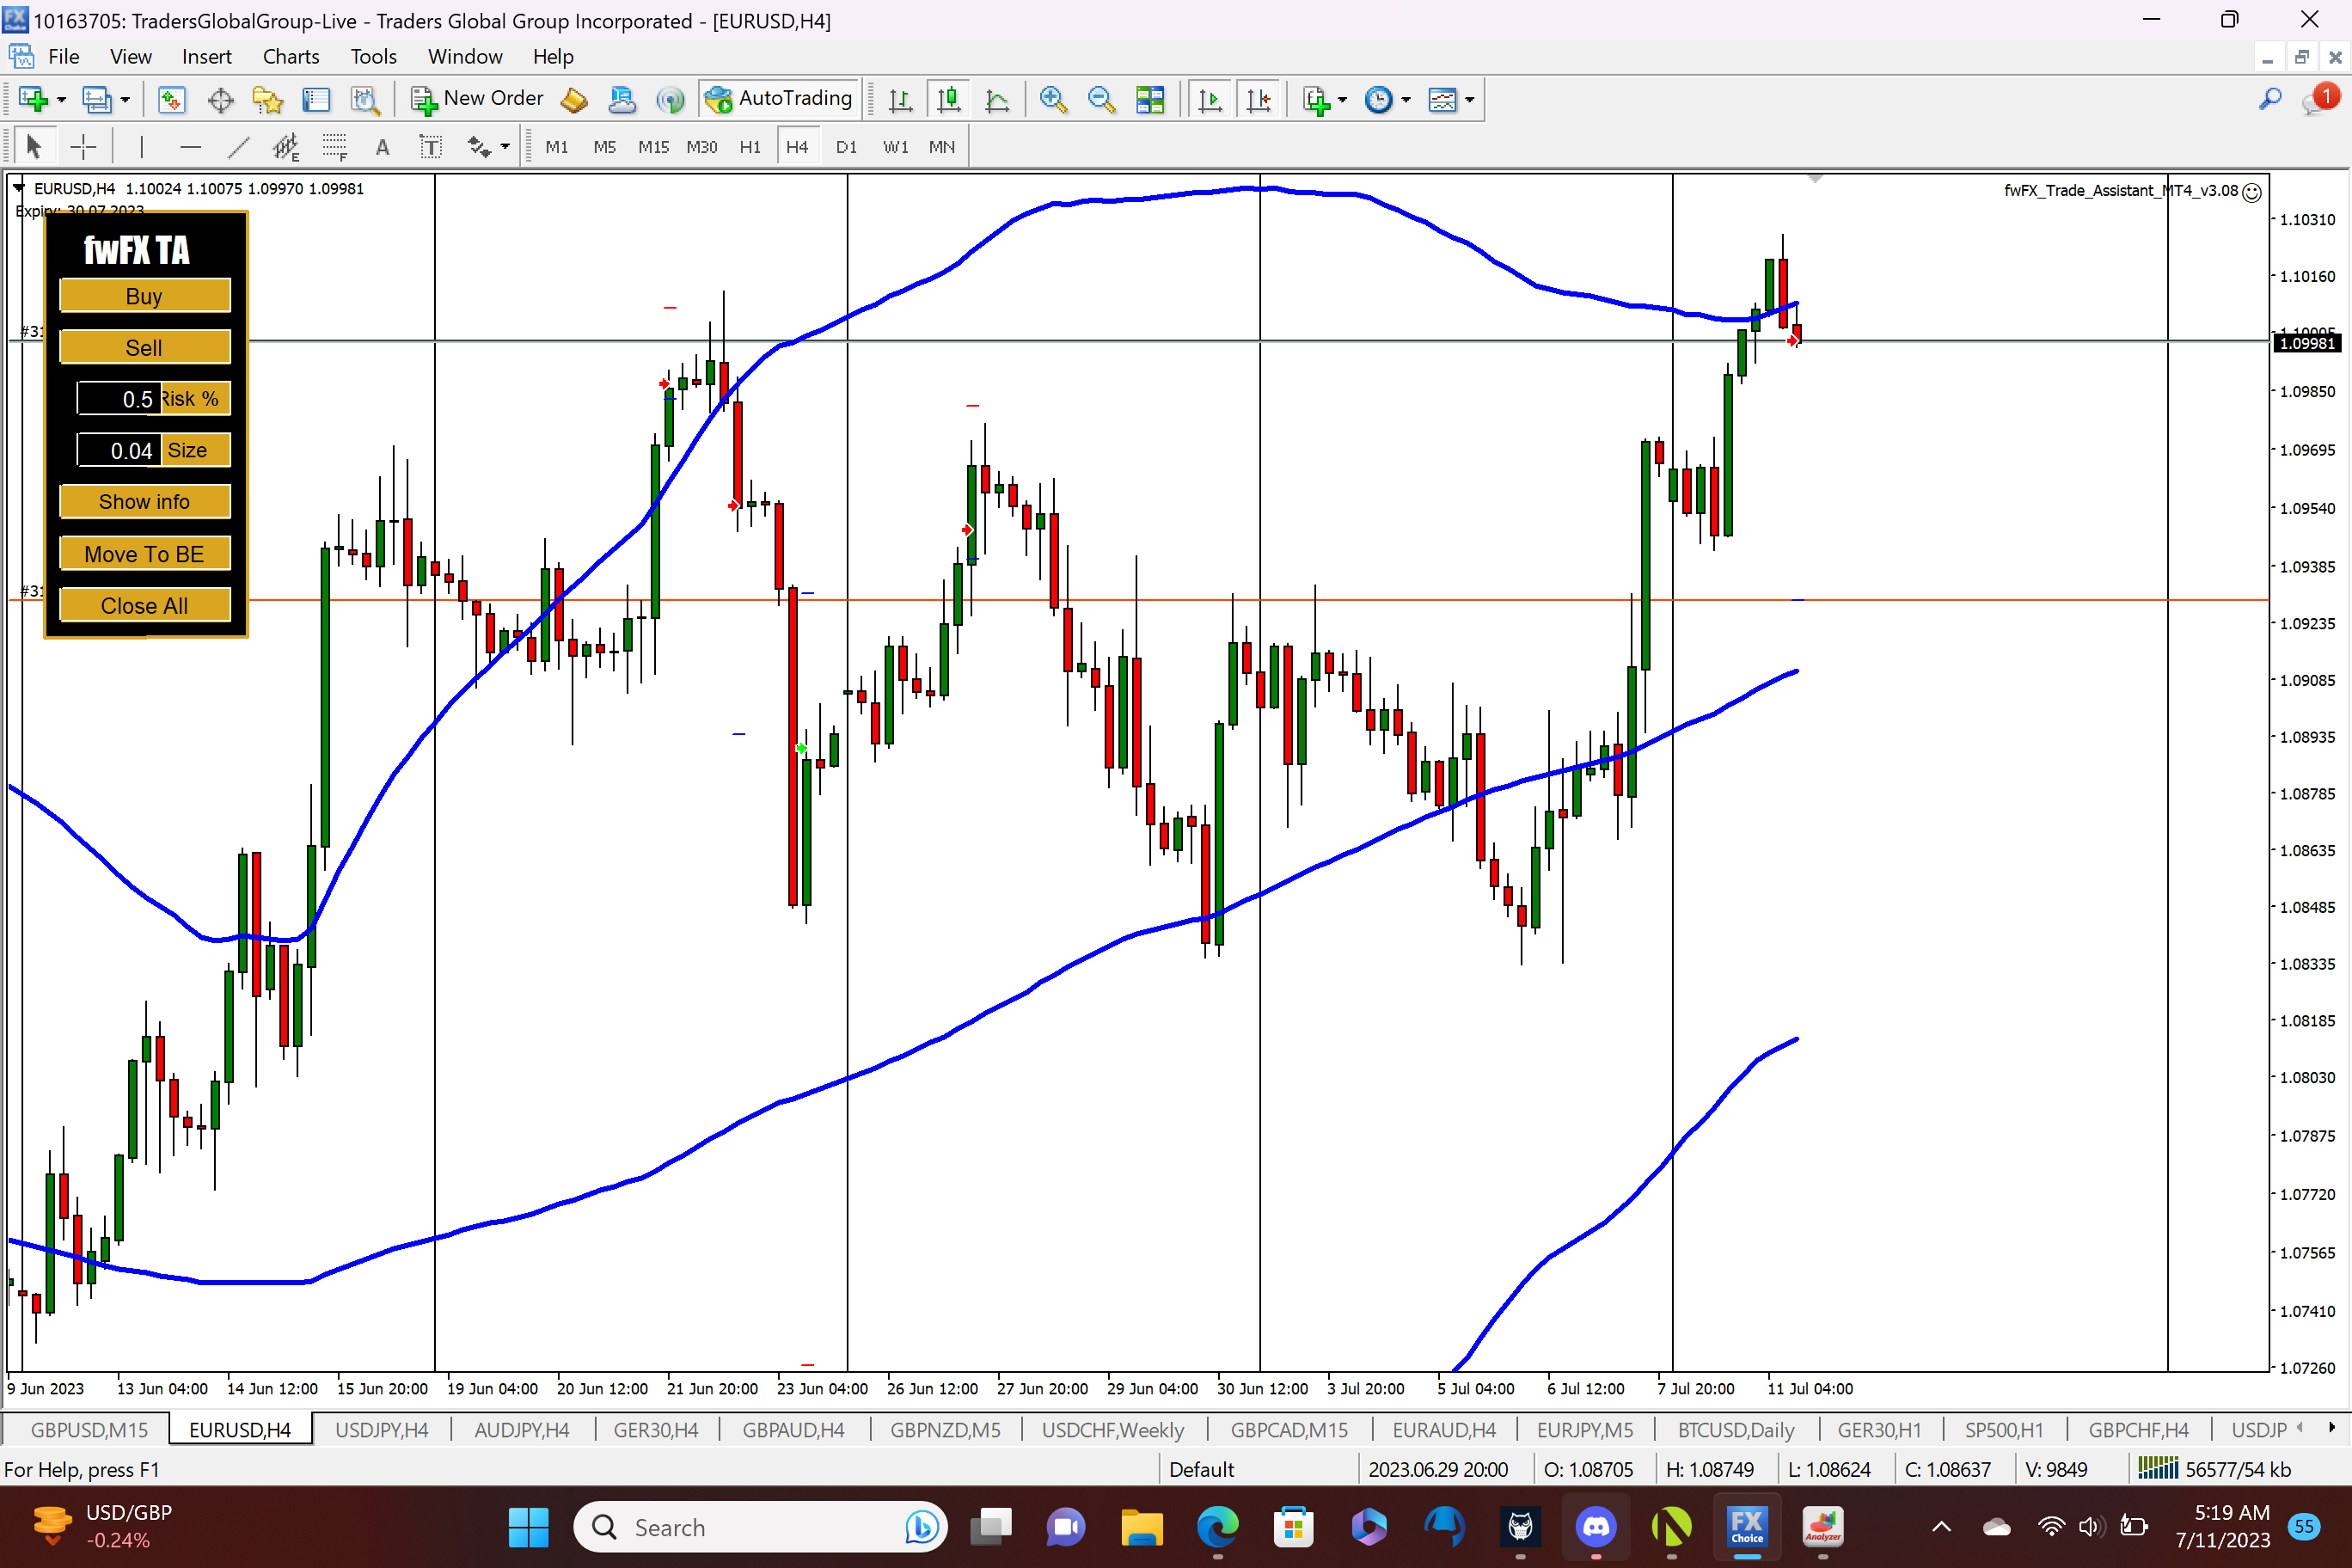Viewport: 2352px width, 1568px height.
Task: Switch to the USDJPY,H4 chart tab
Action: 381,1429
